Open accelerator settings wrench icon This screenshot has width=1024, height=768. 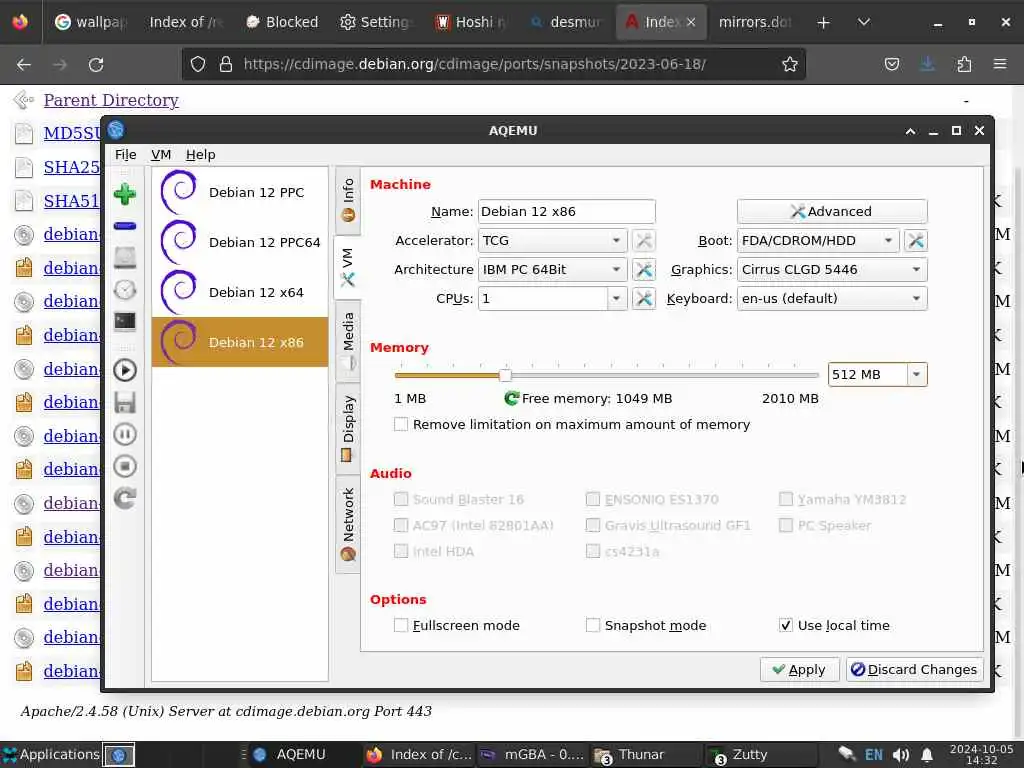tap(644, 240)
